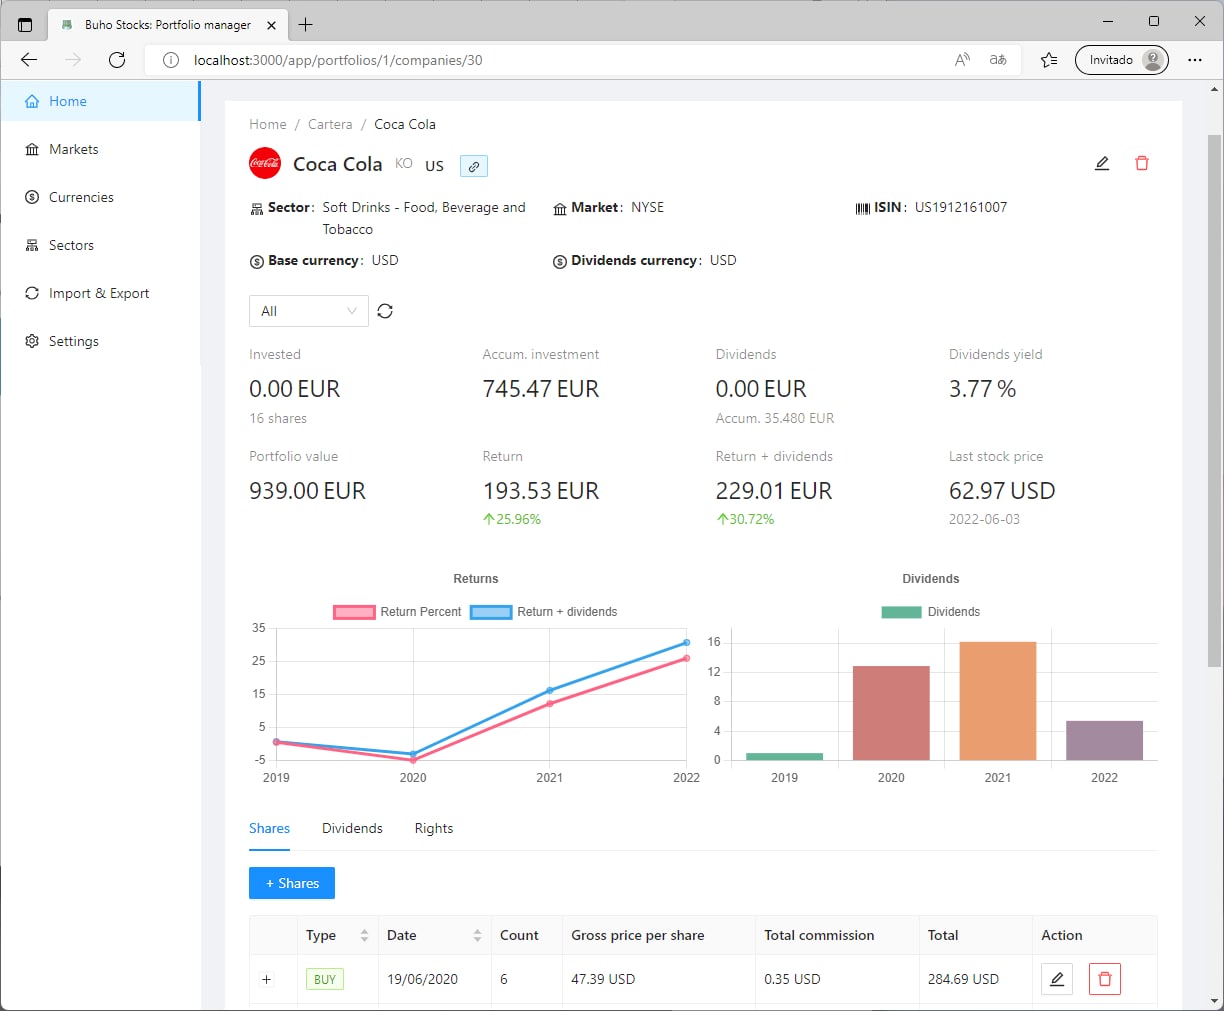Click the + Shares button
The height and width of the screenshot is (1011, 1224).
(292, 883)
